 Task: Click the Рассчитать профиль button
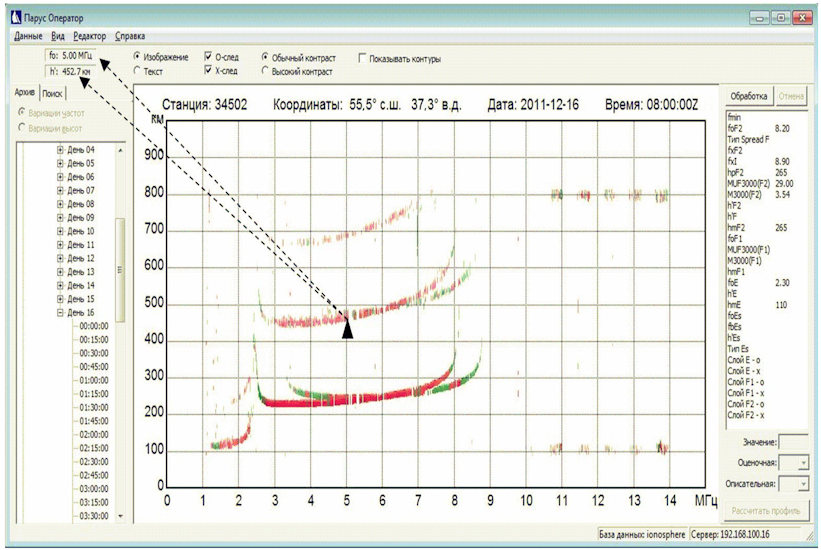coord(766,511)
